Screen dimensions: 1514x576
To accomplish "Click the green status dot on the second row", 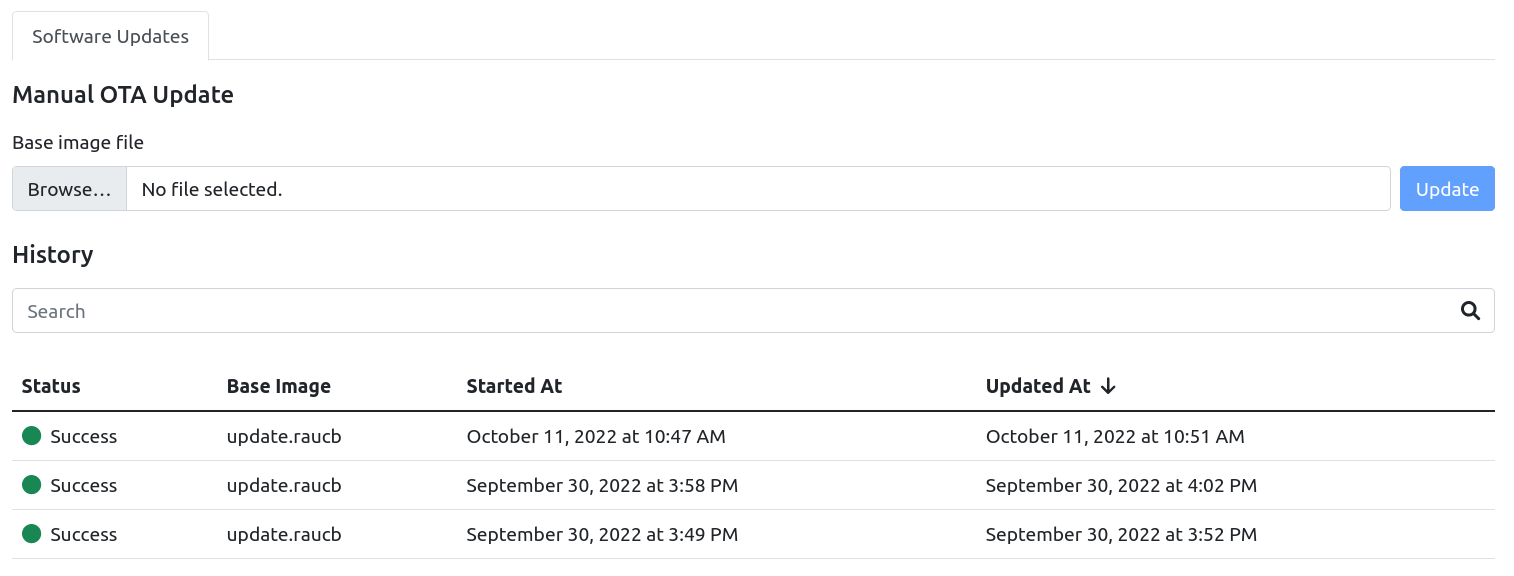I will [30, 485].
